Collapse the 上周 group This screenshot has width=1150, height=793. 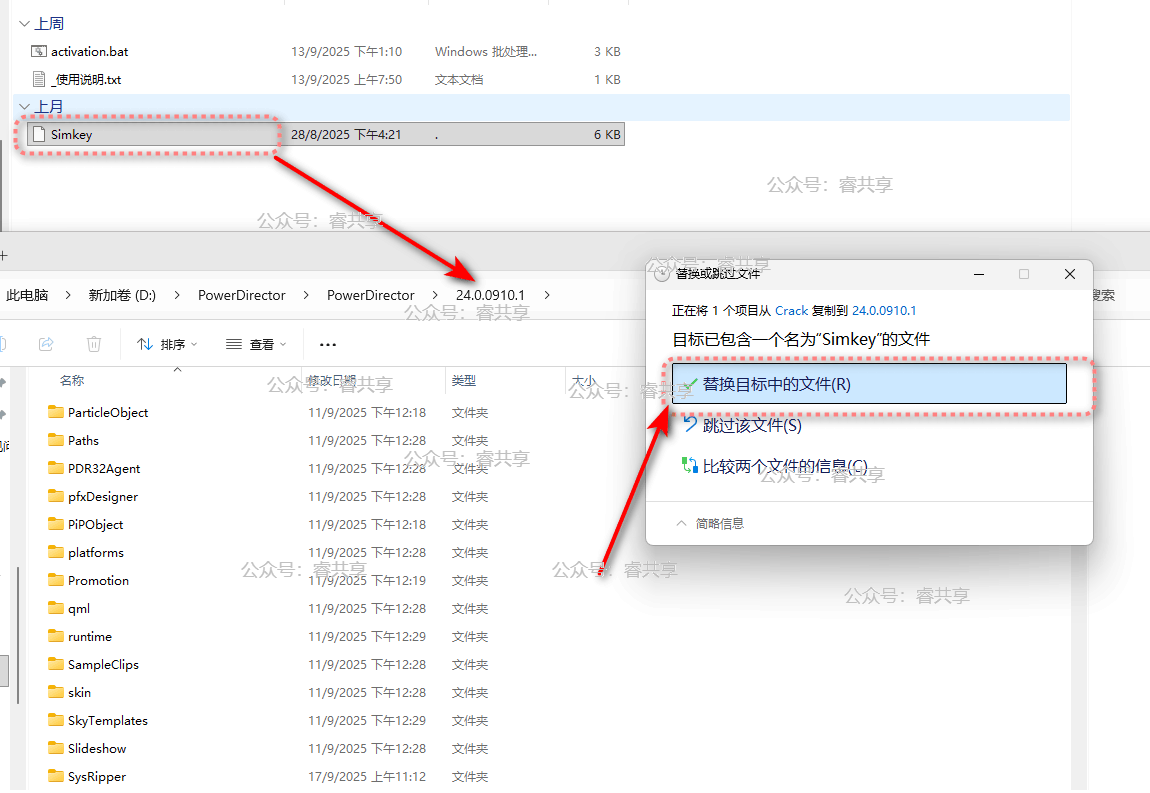[x=24, y=23]
